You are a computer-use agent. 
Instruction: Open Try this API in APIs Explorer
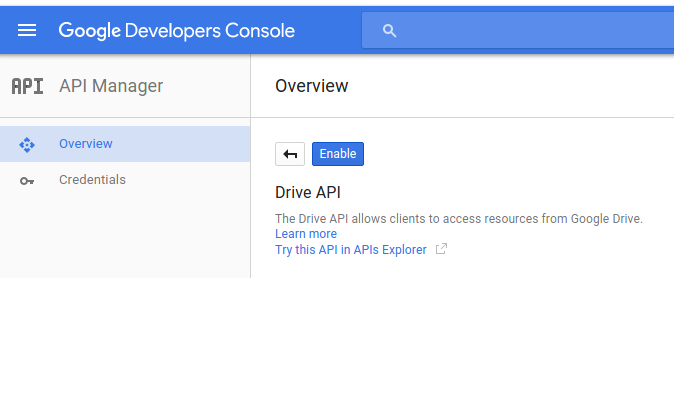351,250
